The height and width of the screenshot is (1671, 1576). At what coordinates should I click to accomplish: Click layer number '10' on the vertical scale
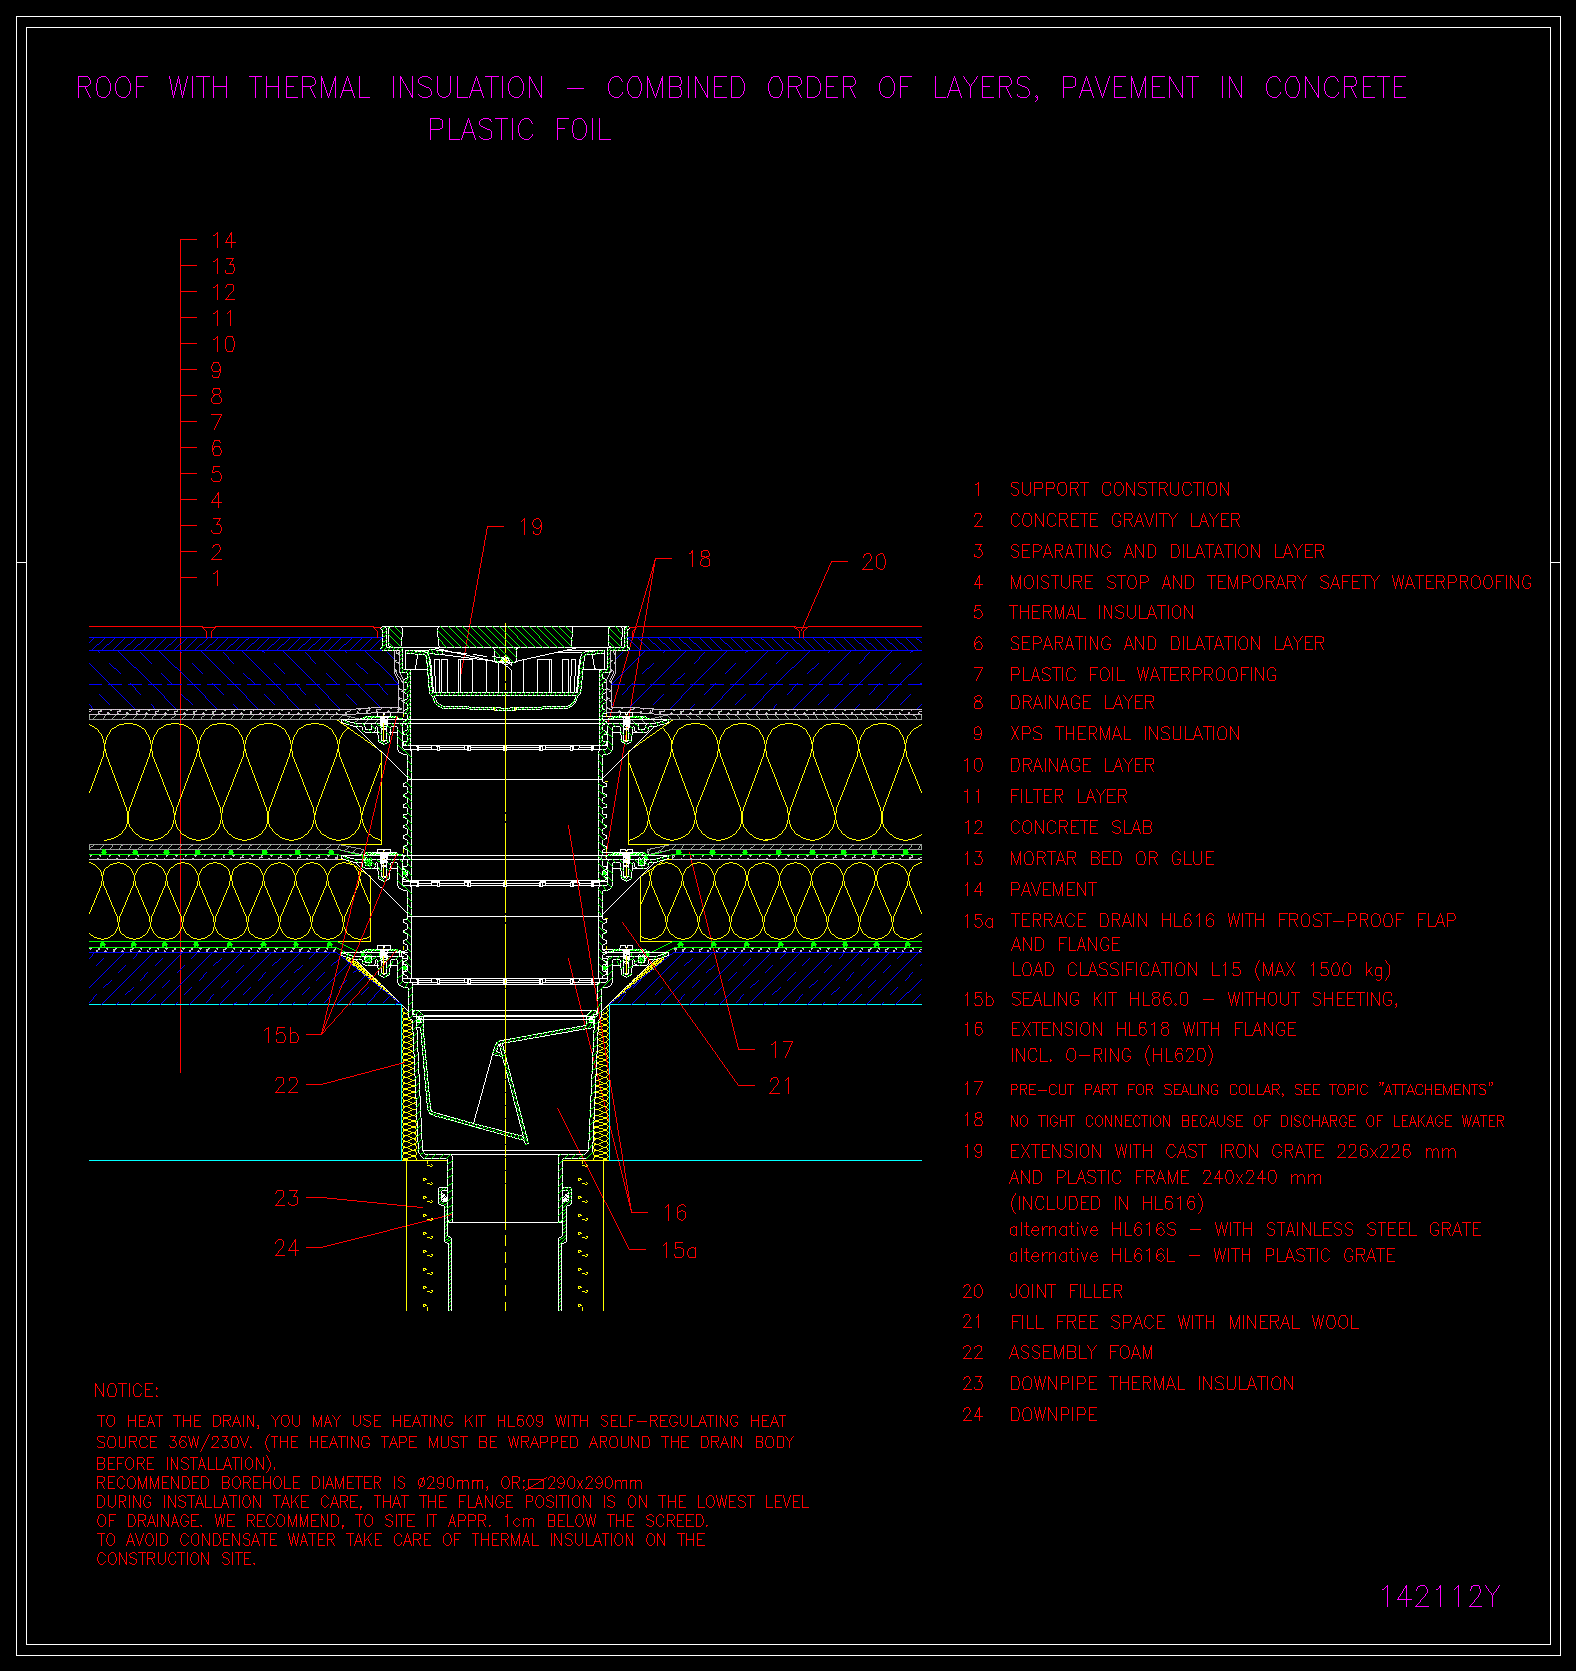click(x=224, y=344)
